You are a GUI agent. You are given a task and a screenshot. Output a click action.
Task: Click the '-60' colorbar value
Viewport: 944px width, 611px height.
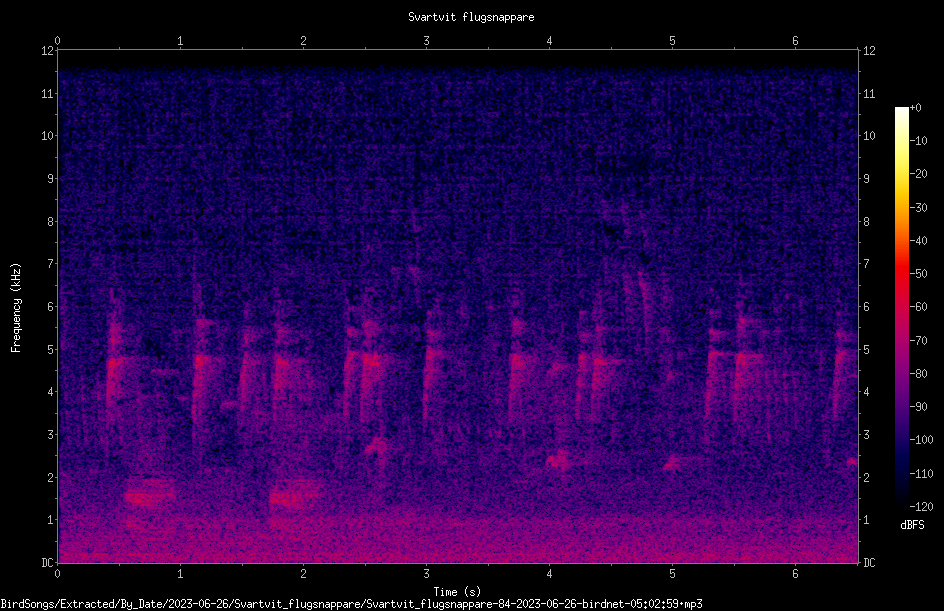pyautogui.click(x=918, y=307)
